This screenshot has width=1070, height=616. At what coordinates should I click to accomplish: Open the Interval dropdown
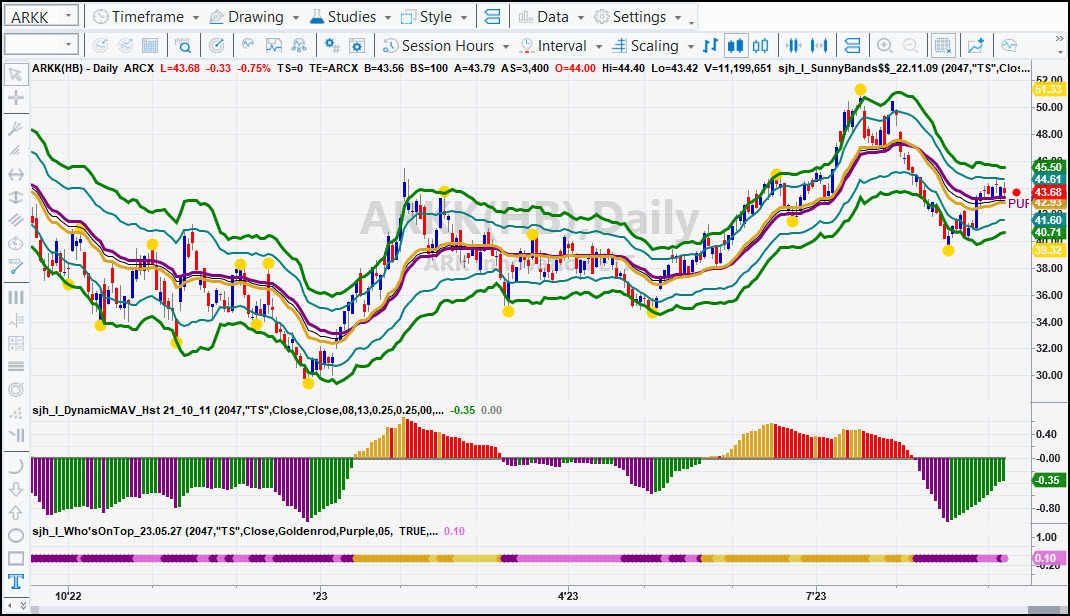click(598, 46)
